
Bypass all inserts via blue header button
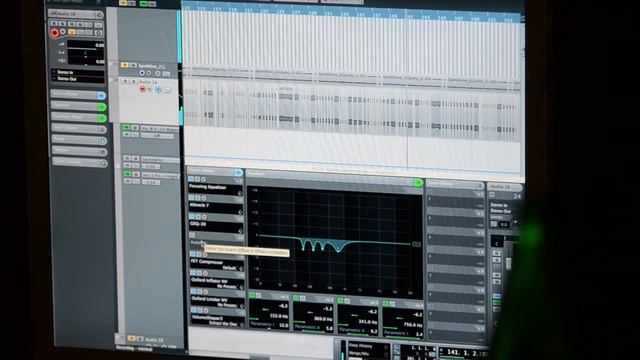tap(238, 173)
